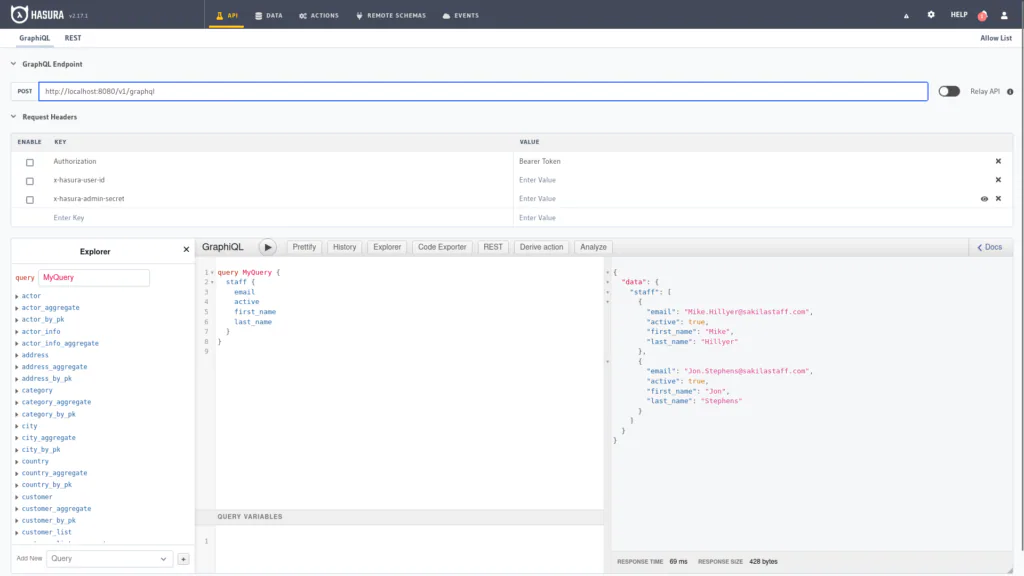Screen dimensions: 1024x576
Task: Remove the x-hasura-user-id header row
Action: 998,180
